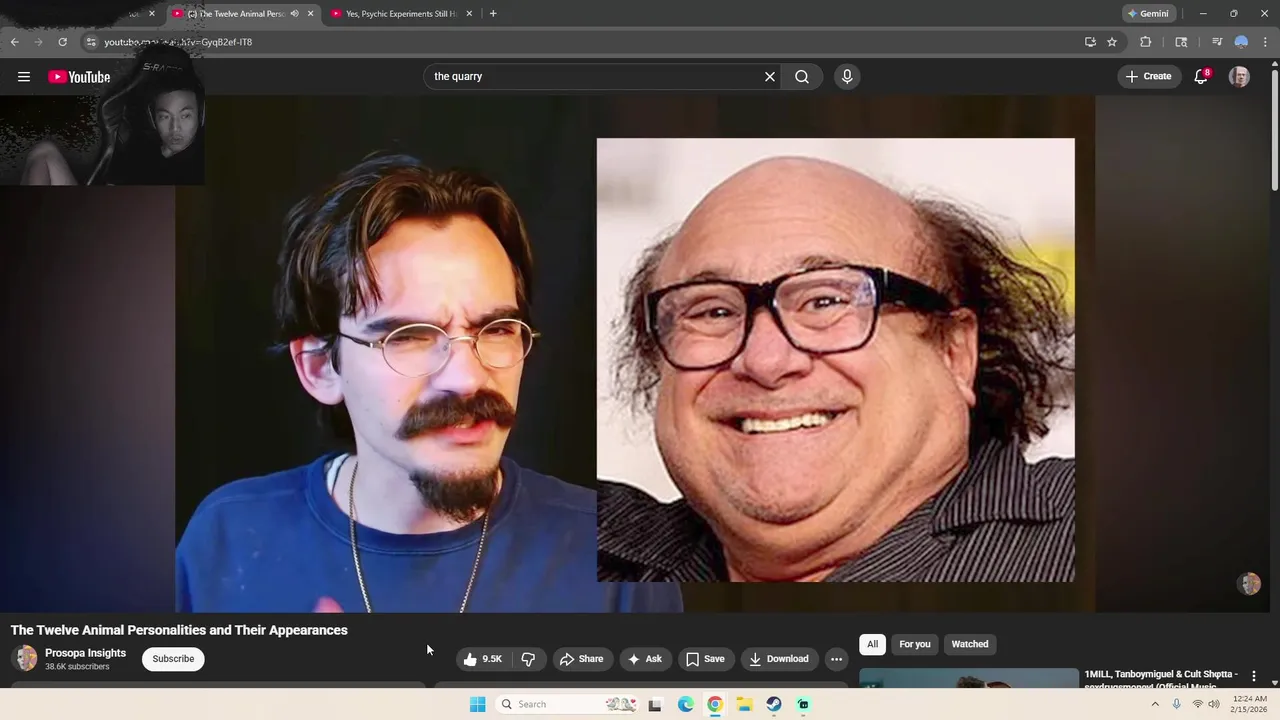Clear the search box with the X
Screen dimensions: 1280x720
(770, 77)
